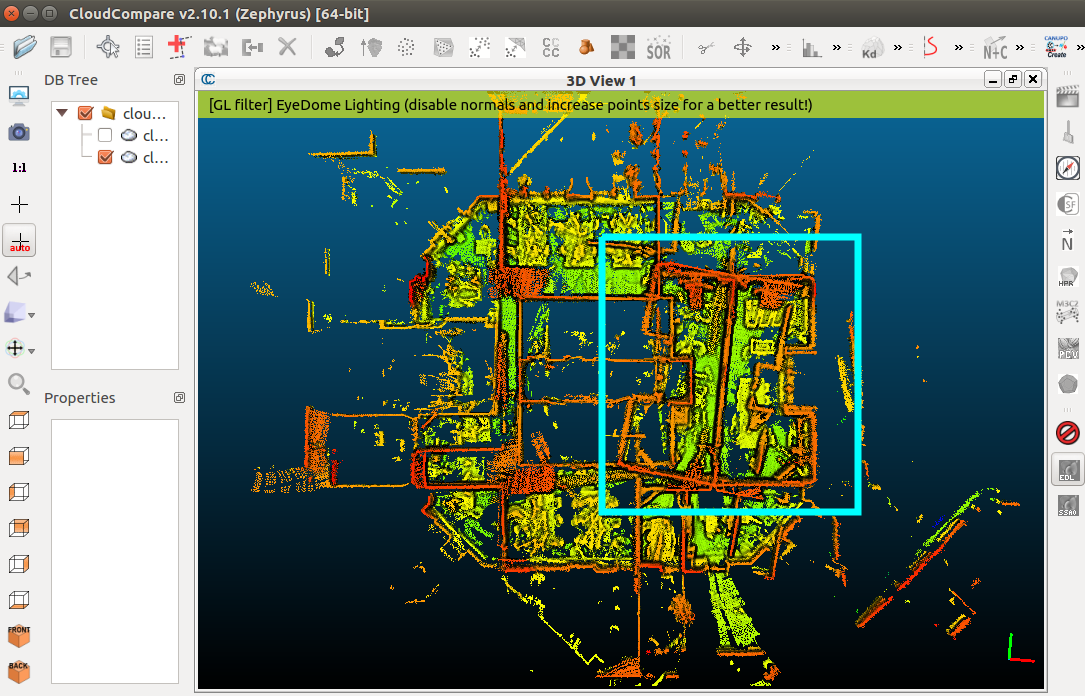Toggle the root folder checkbox in DB Tree
The image size is (1085, 696).
tap(85, 113)
